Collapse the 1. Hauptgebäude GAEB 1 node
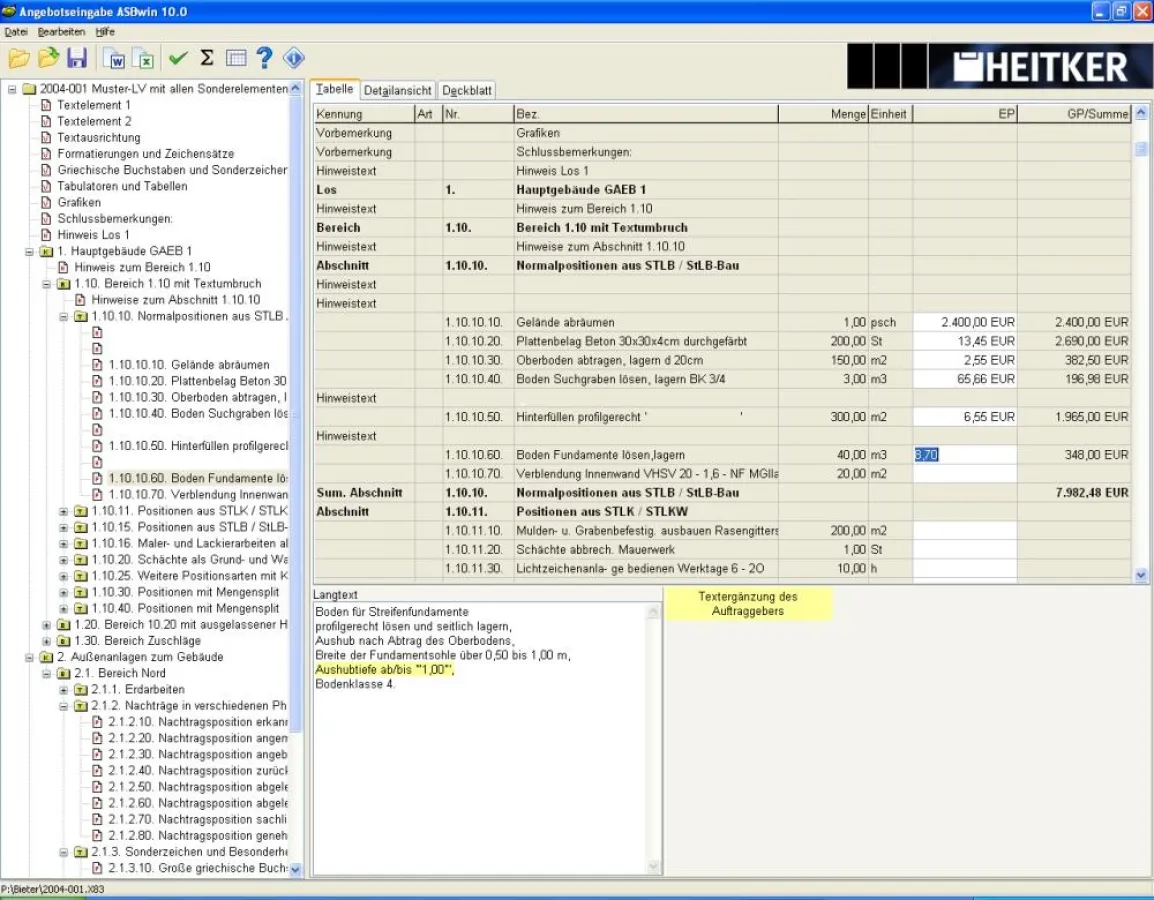The height and width of the screenshot is (900, 1154). pyautogui.click(x=30, y=251)
